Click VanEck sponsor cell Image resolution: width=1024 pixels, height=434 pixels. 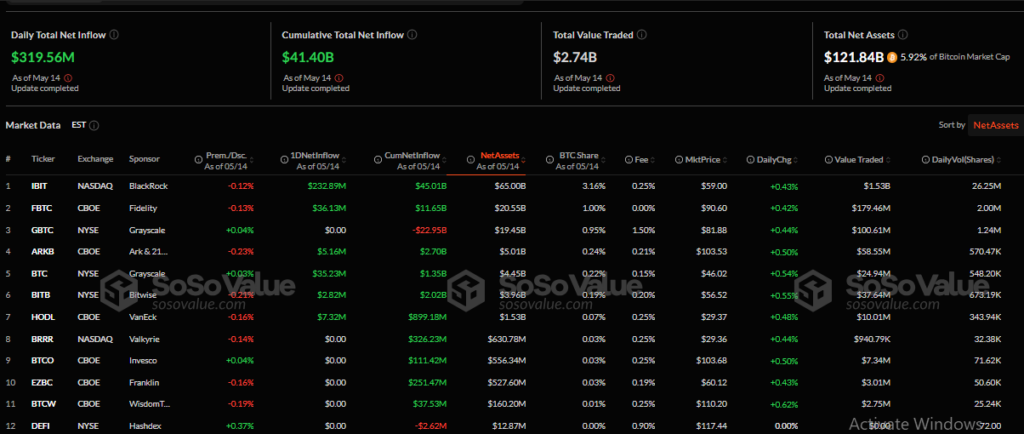(x=143, y=317)
